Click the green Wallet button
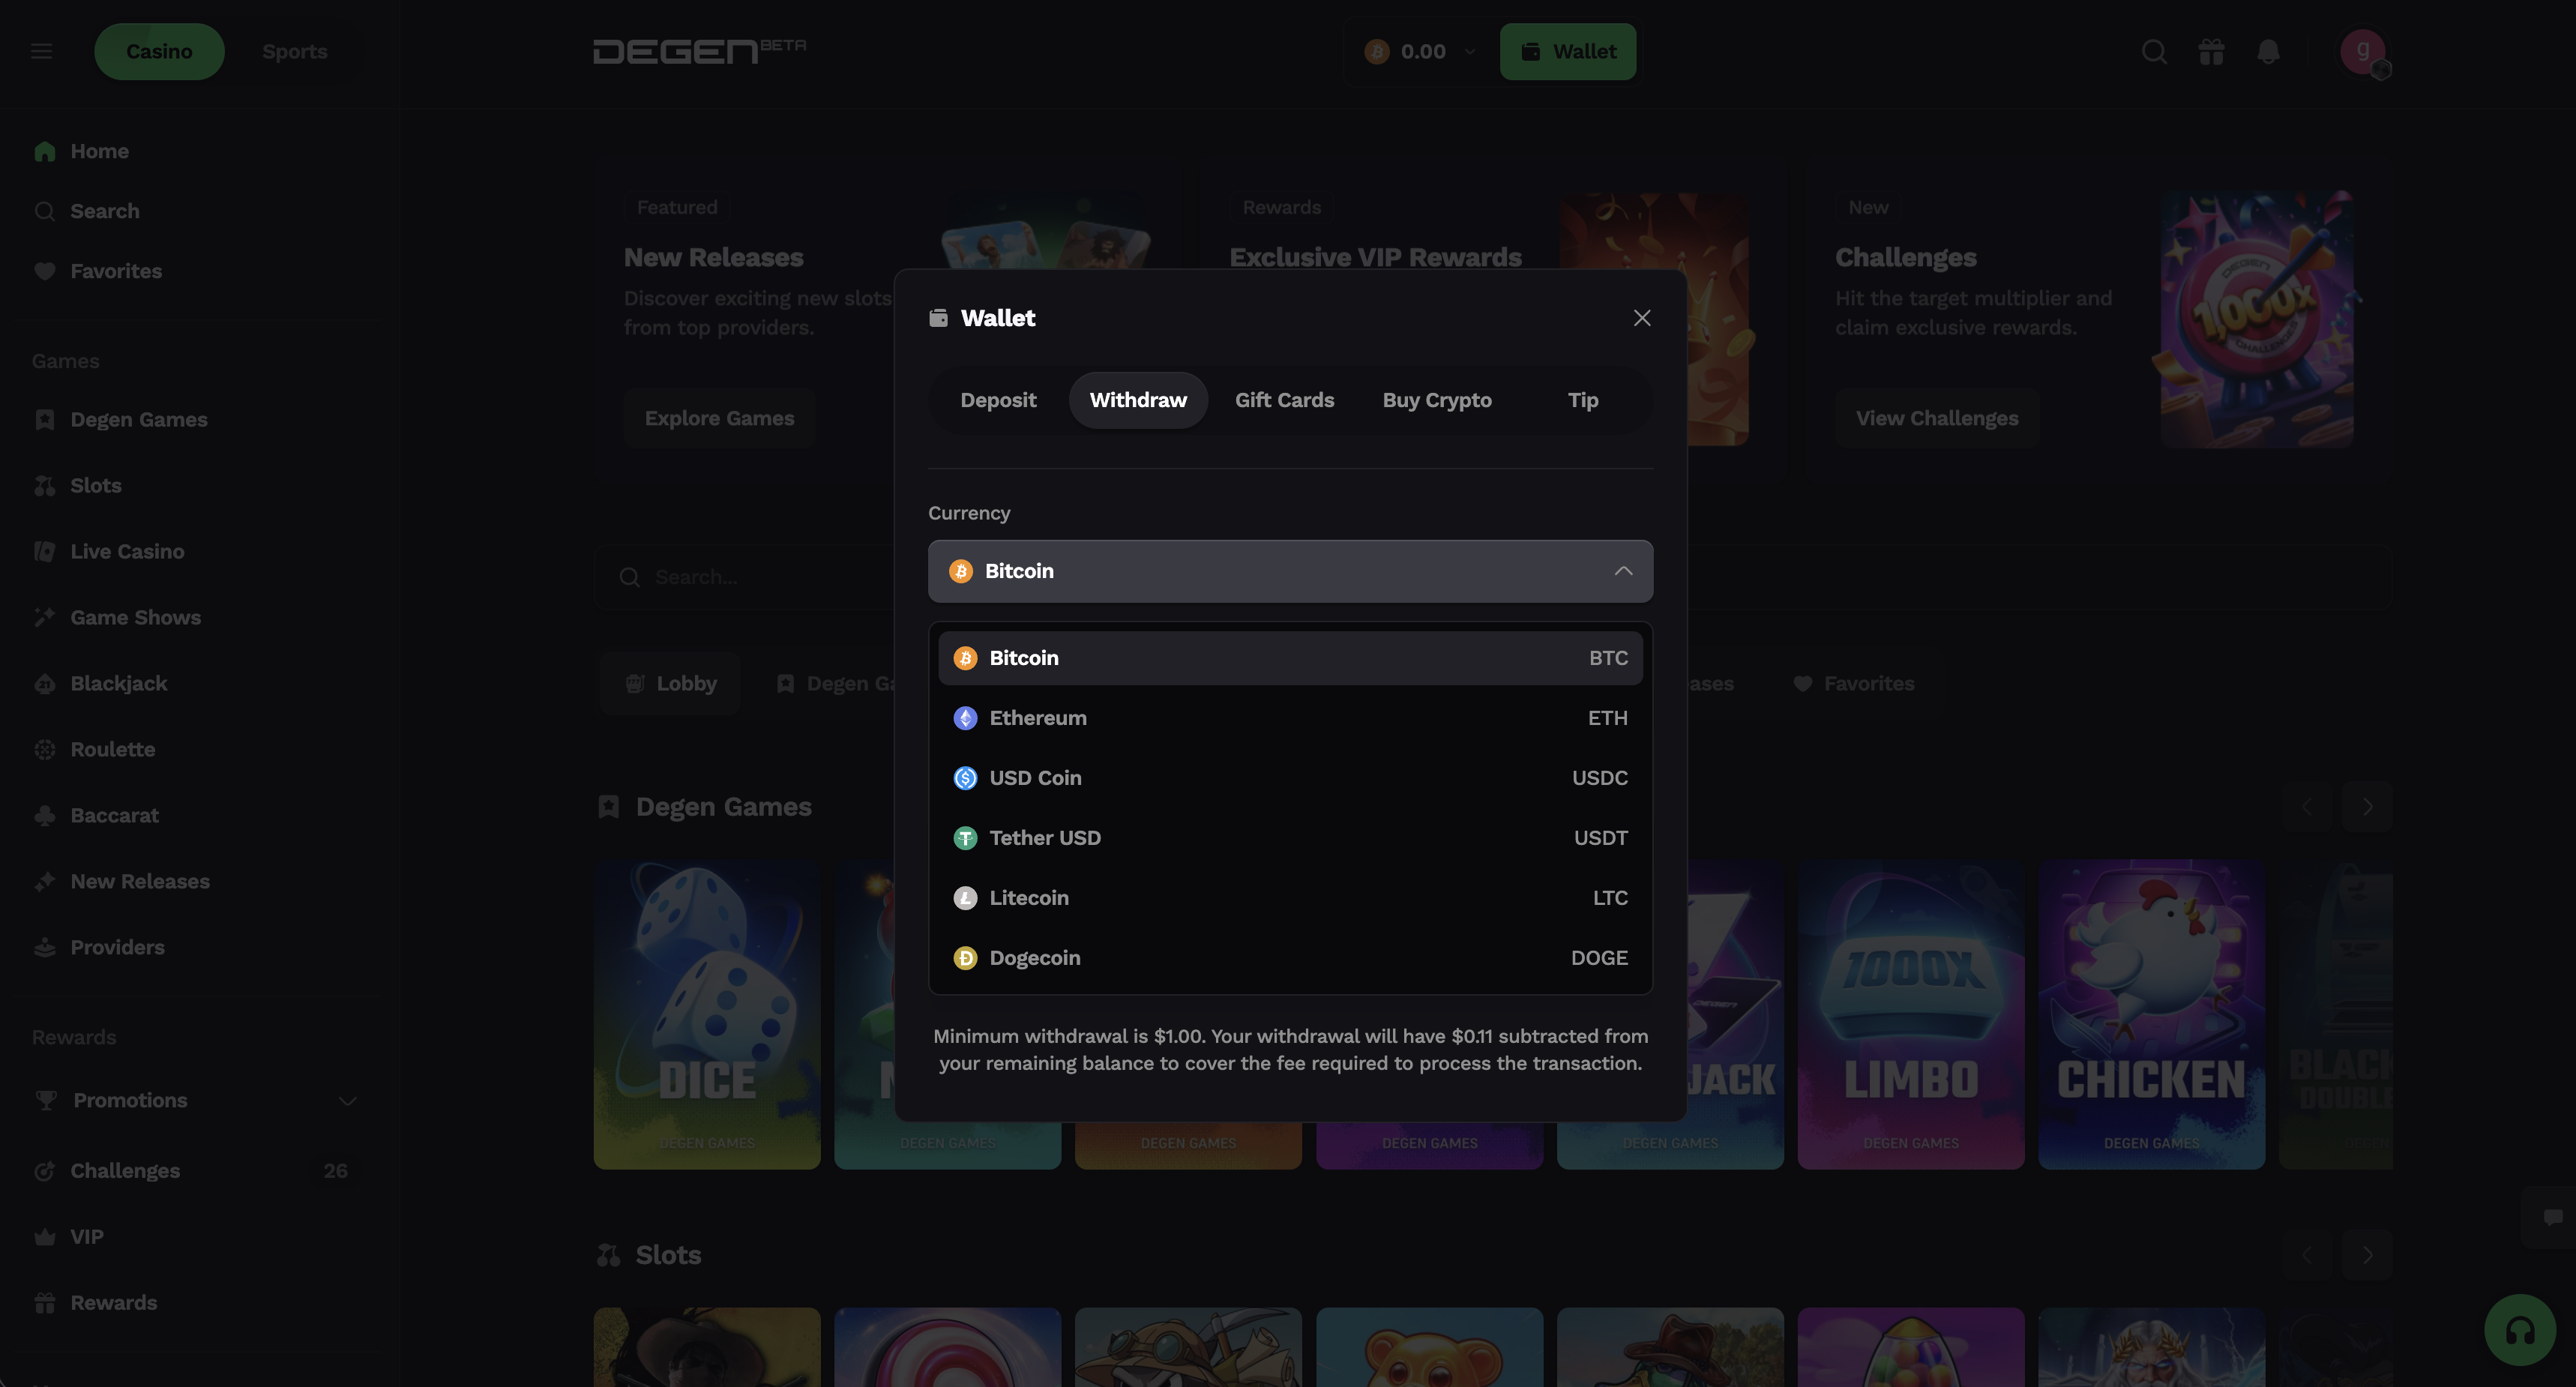Viewport: 2576px width, 1387px height. click(1568, 51)
